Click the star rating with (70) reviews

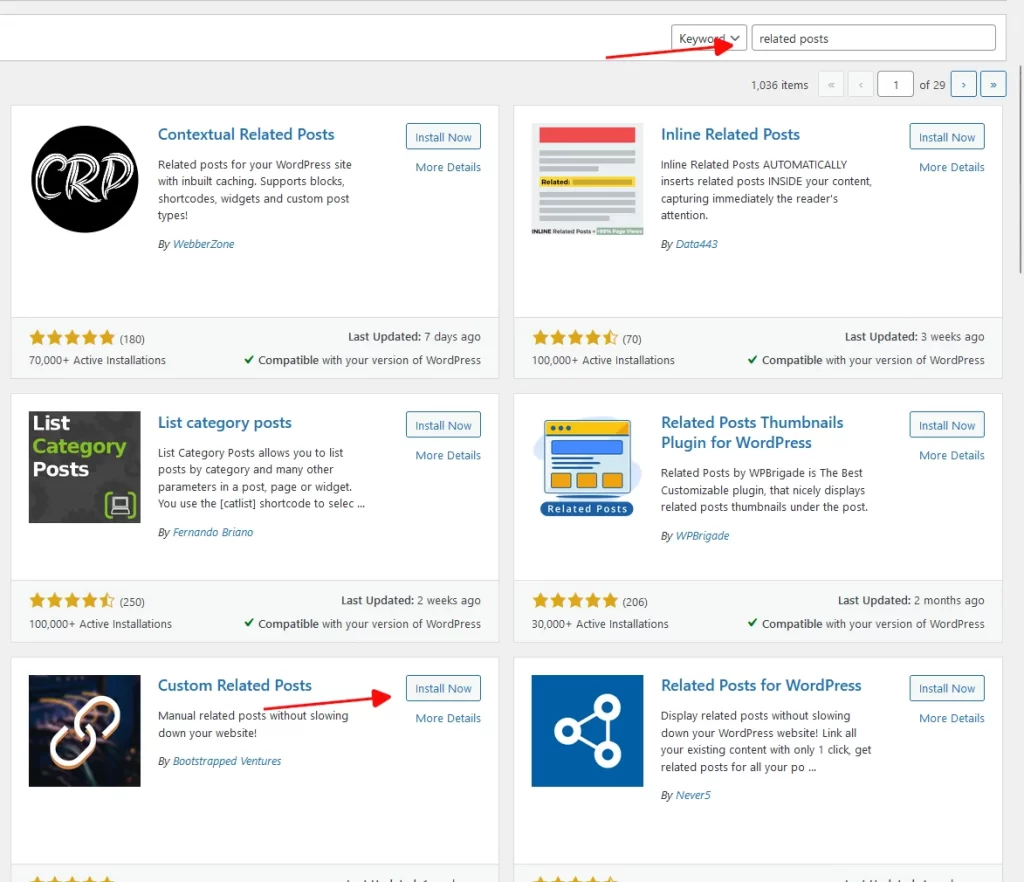575,338
